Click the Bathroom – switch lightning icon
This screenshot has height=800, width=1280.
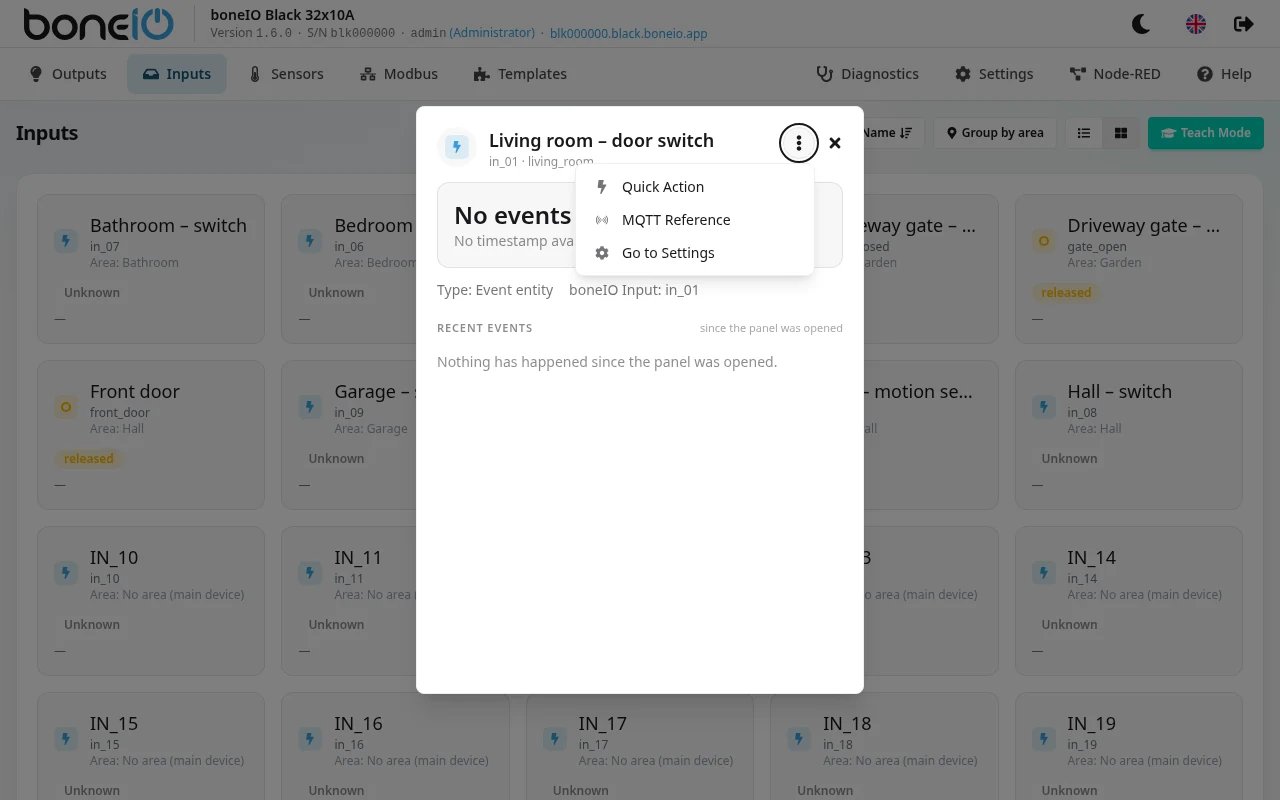point(66,241)
